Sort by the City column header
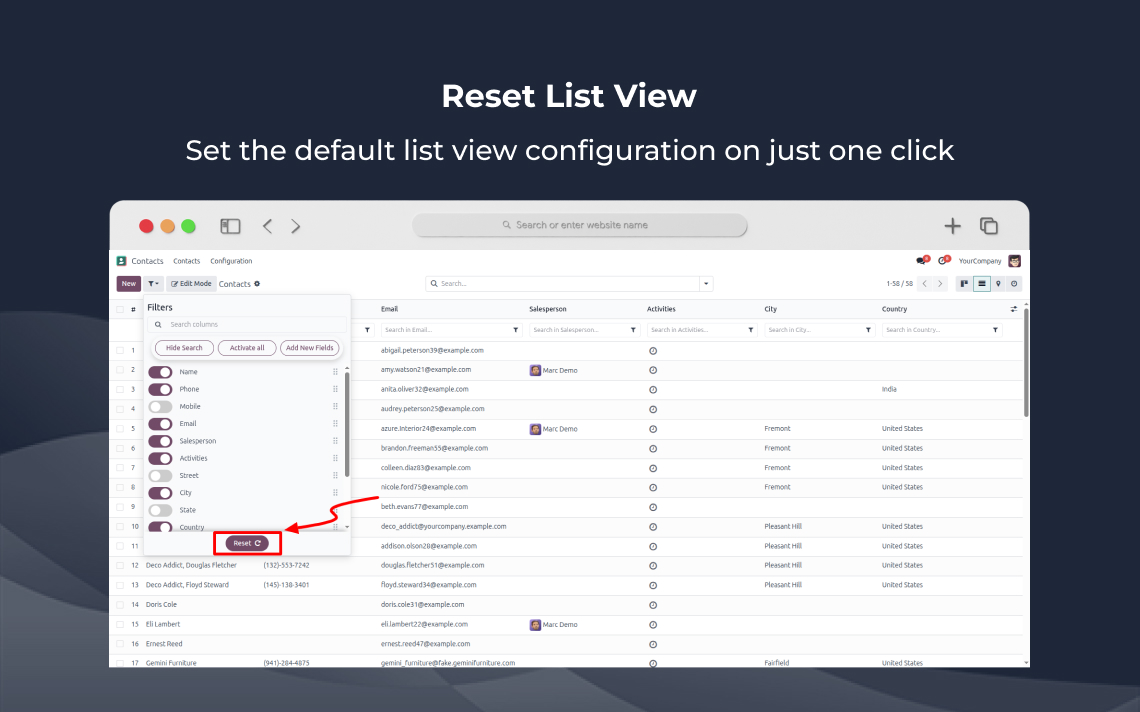1140x712 pixels. coord(771,309)
